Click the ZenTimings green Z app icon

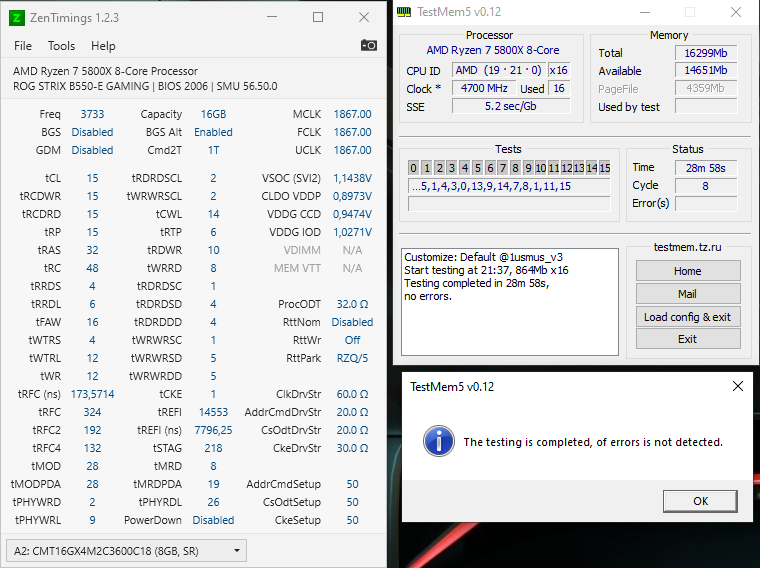coord(17,18)
